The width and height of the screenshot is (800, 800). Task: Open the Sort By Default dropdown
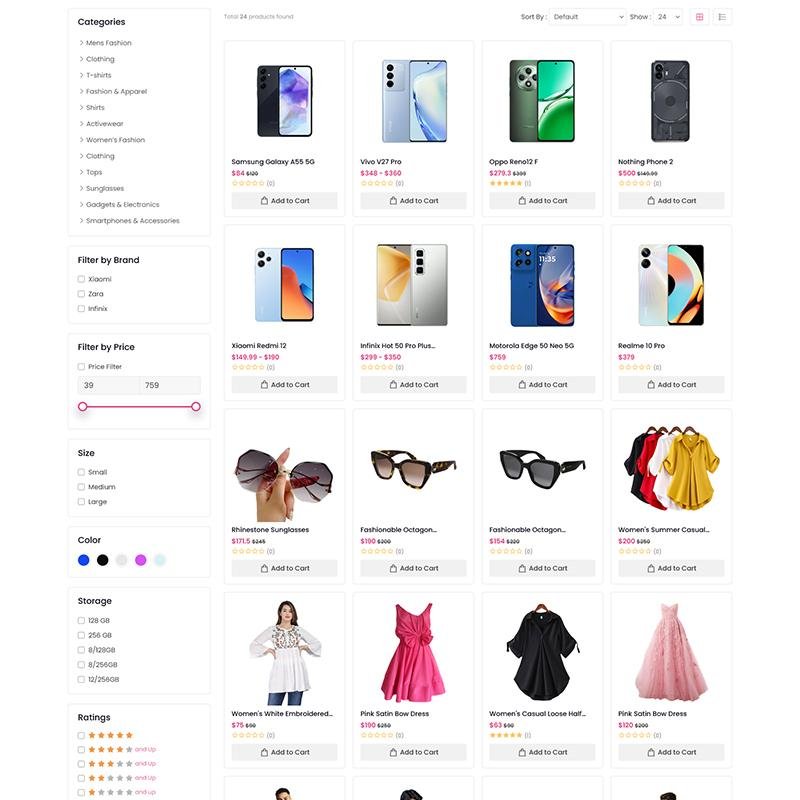click(587, 17)
